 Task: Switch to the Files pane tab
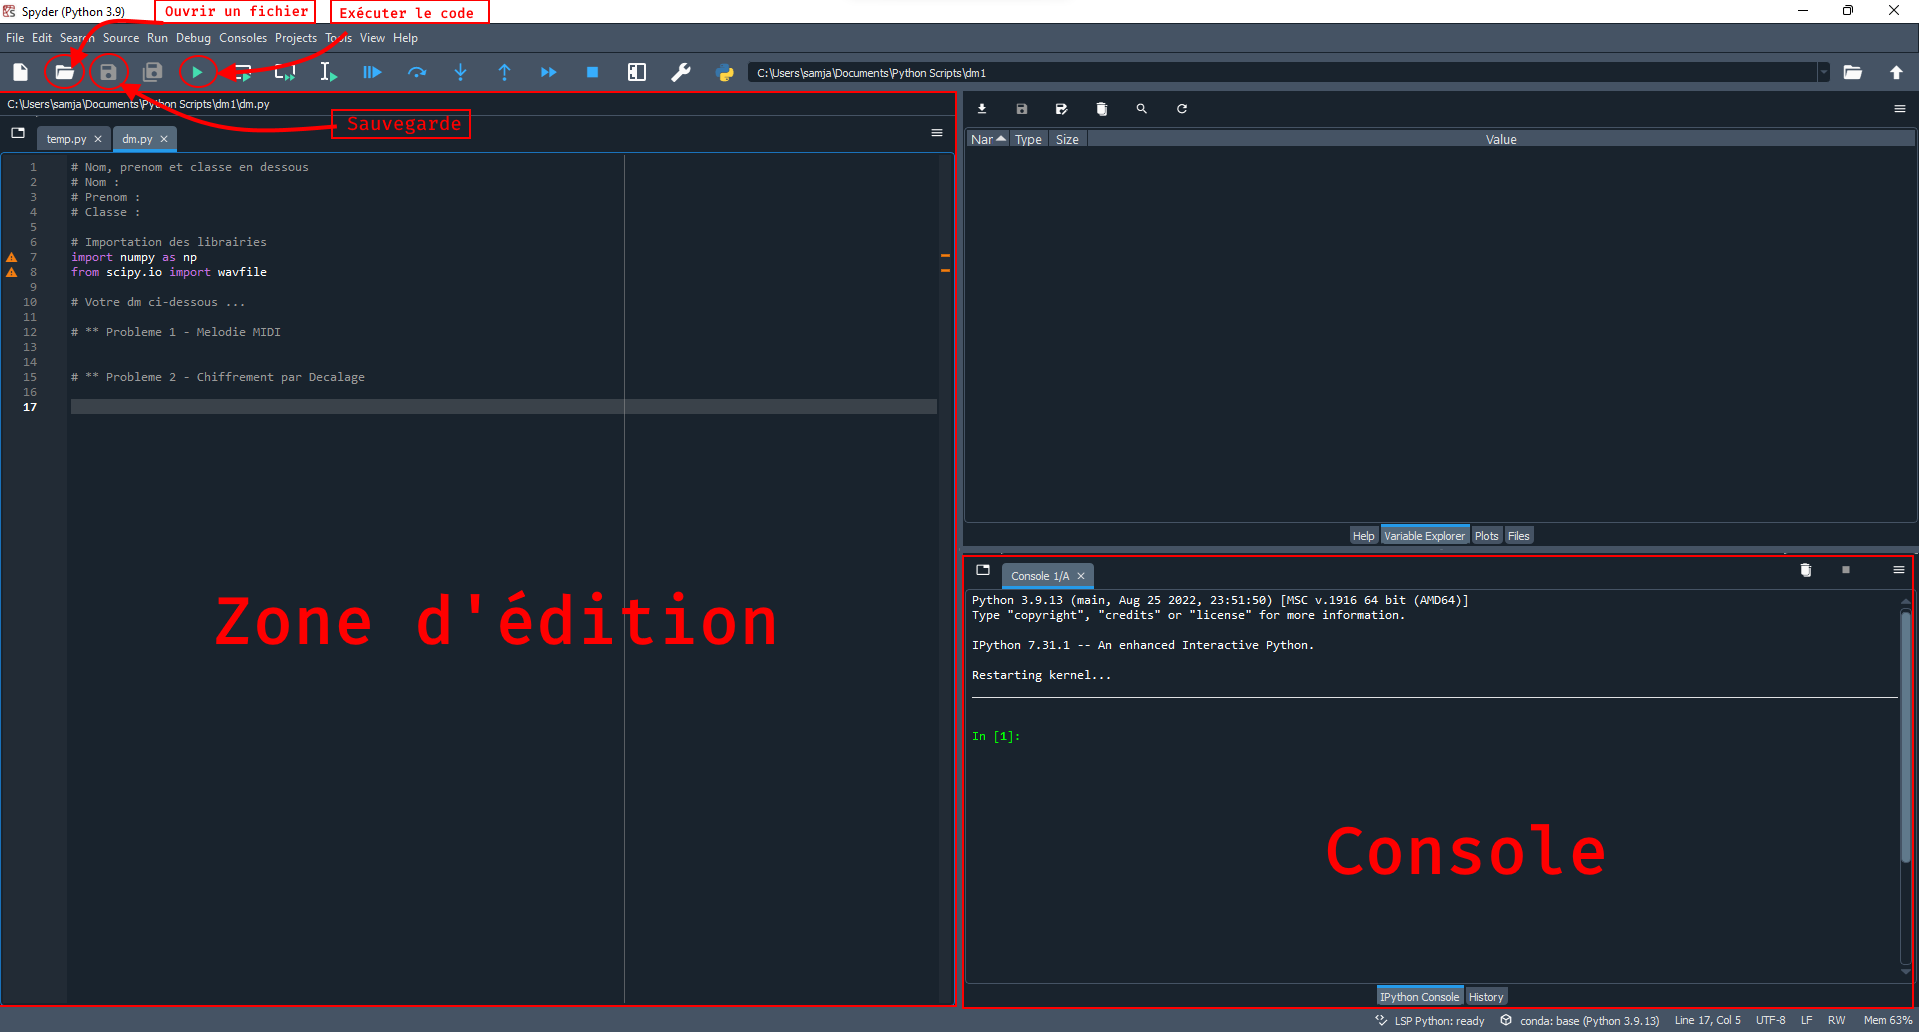[1518, 536]
